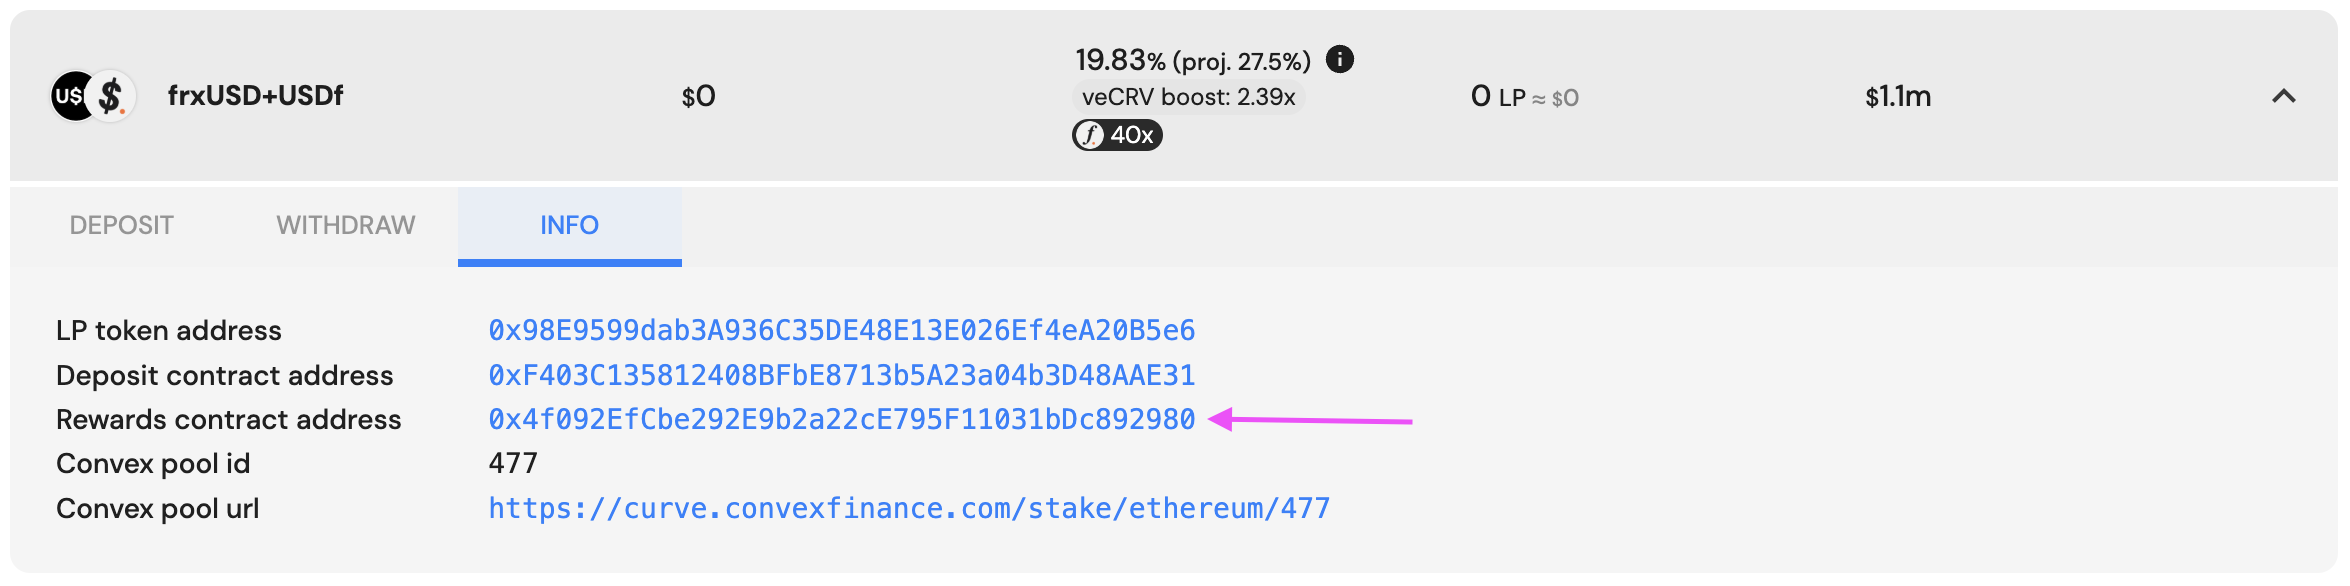
Task: Switch to the DEPOSIT tab
Action: [121, 225]
